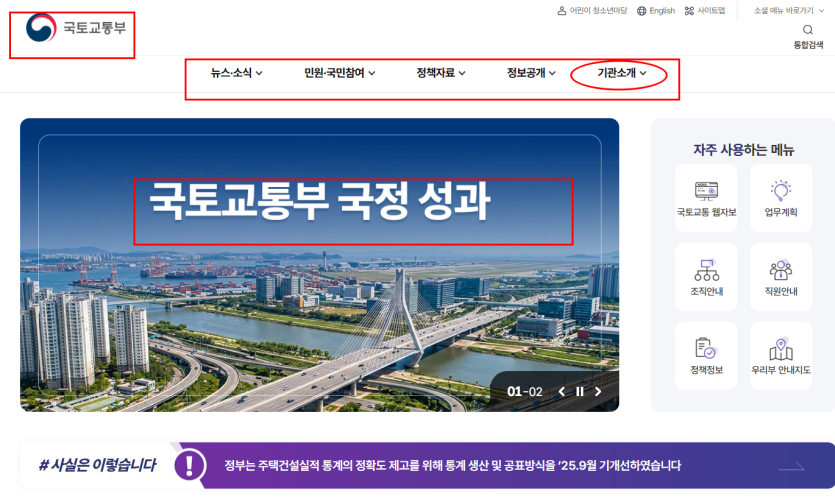Click the 국토교통 웹자보 icon
The image size is (835, 499).
pos(706,191)
